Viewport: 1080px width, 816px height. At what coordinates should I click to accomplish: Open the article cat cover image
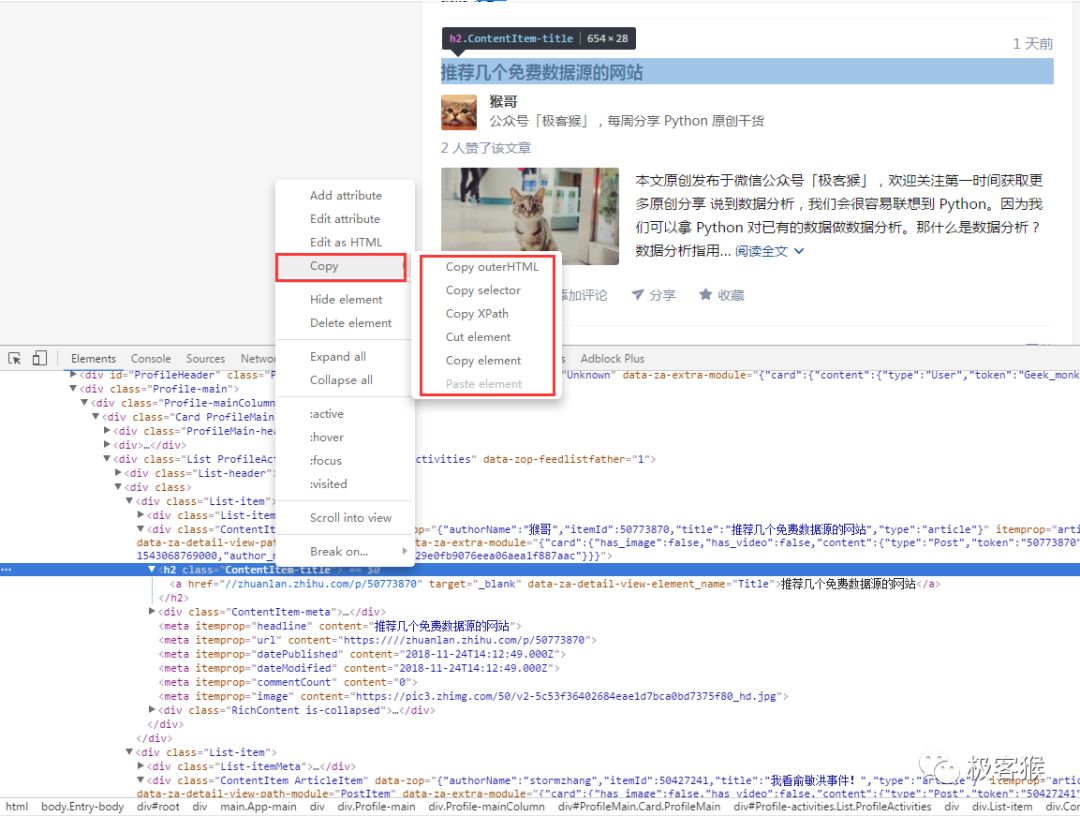530,216
